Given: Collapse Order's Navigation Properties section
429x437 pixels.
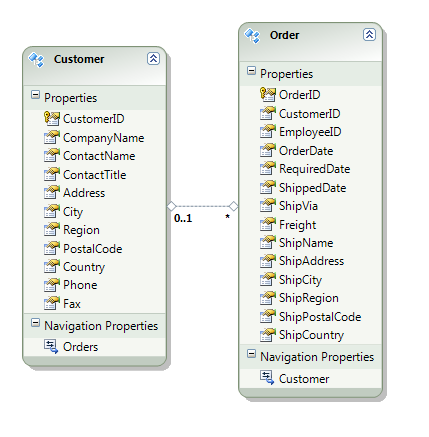Looking at the screenshot, I should tap(251, 354).
